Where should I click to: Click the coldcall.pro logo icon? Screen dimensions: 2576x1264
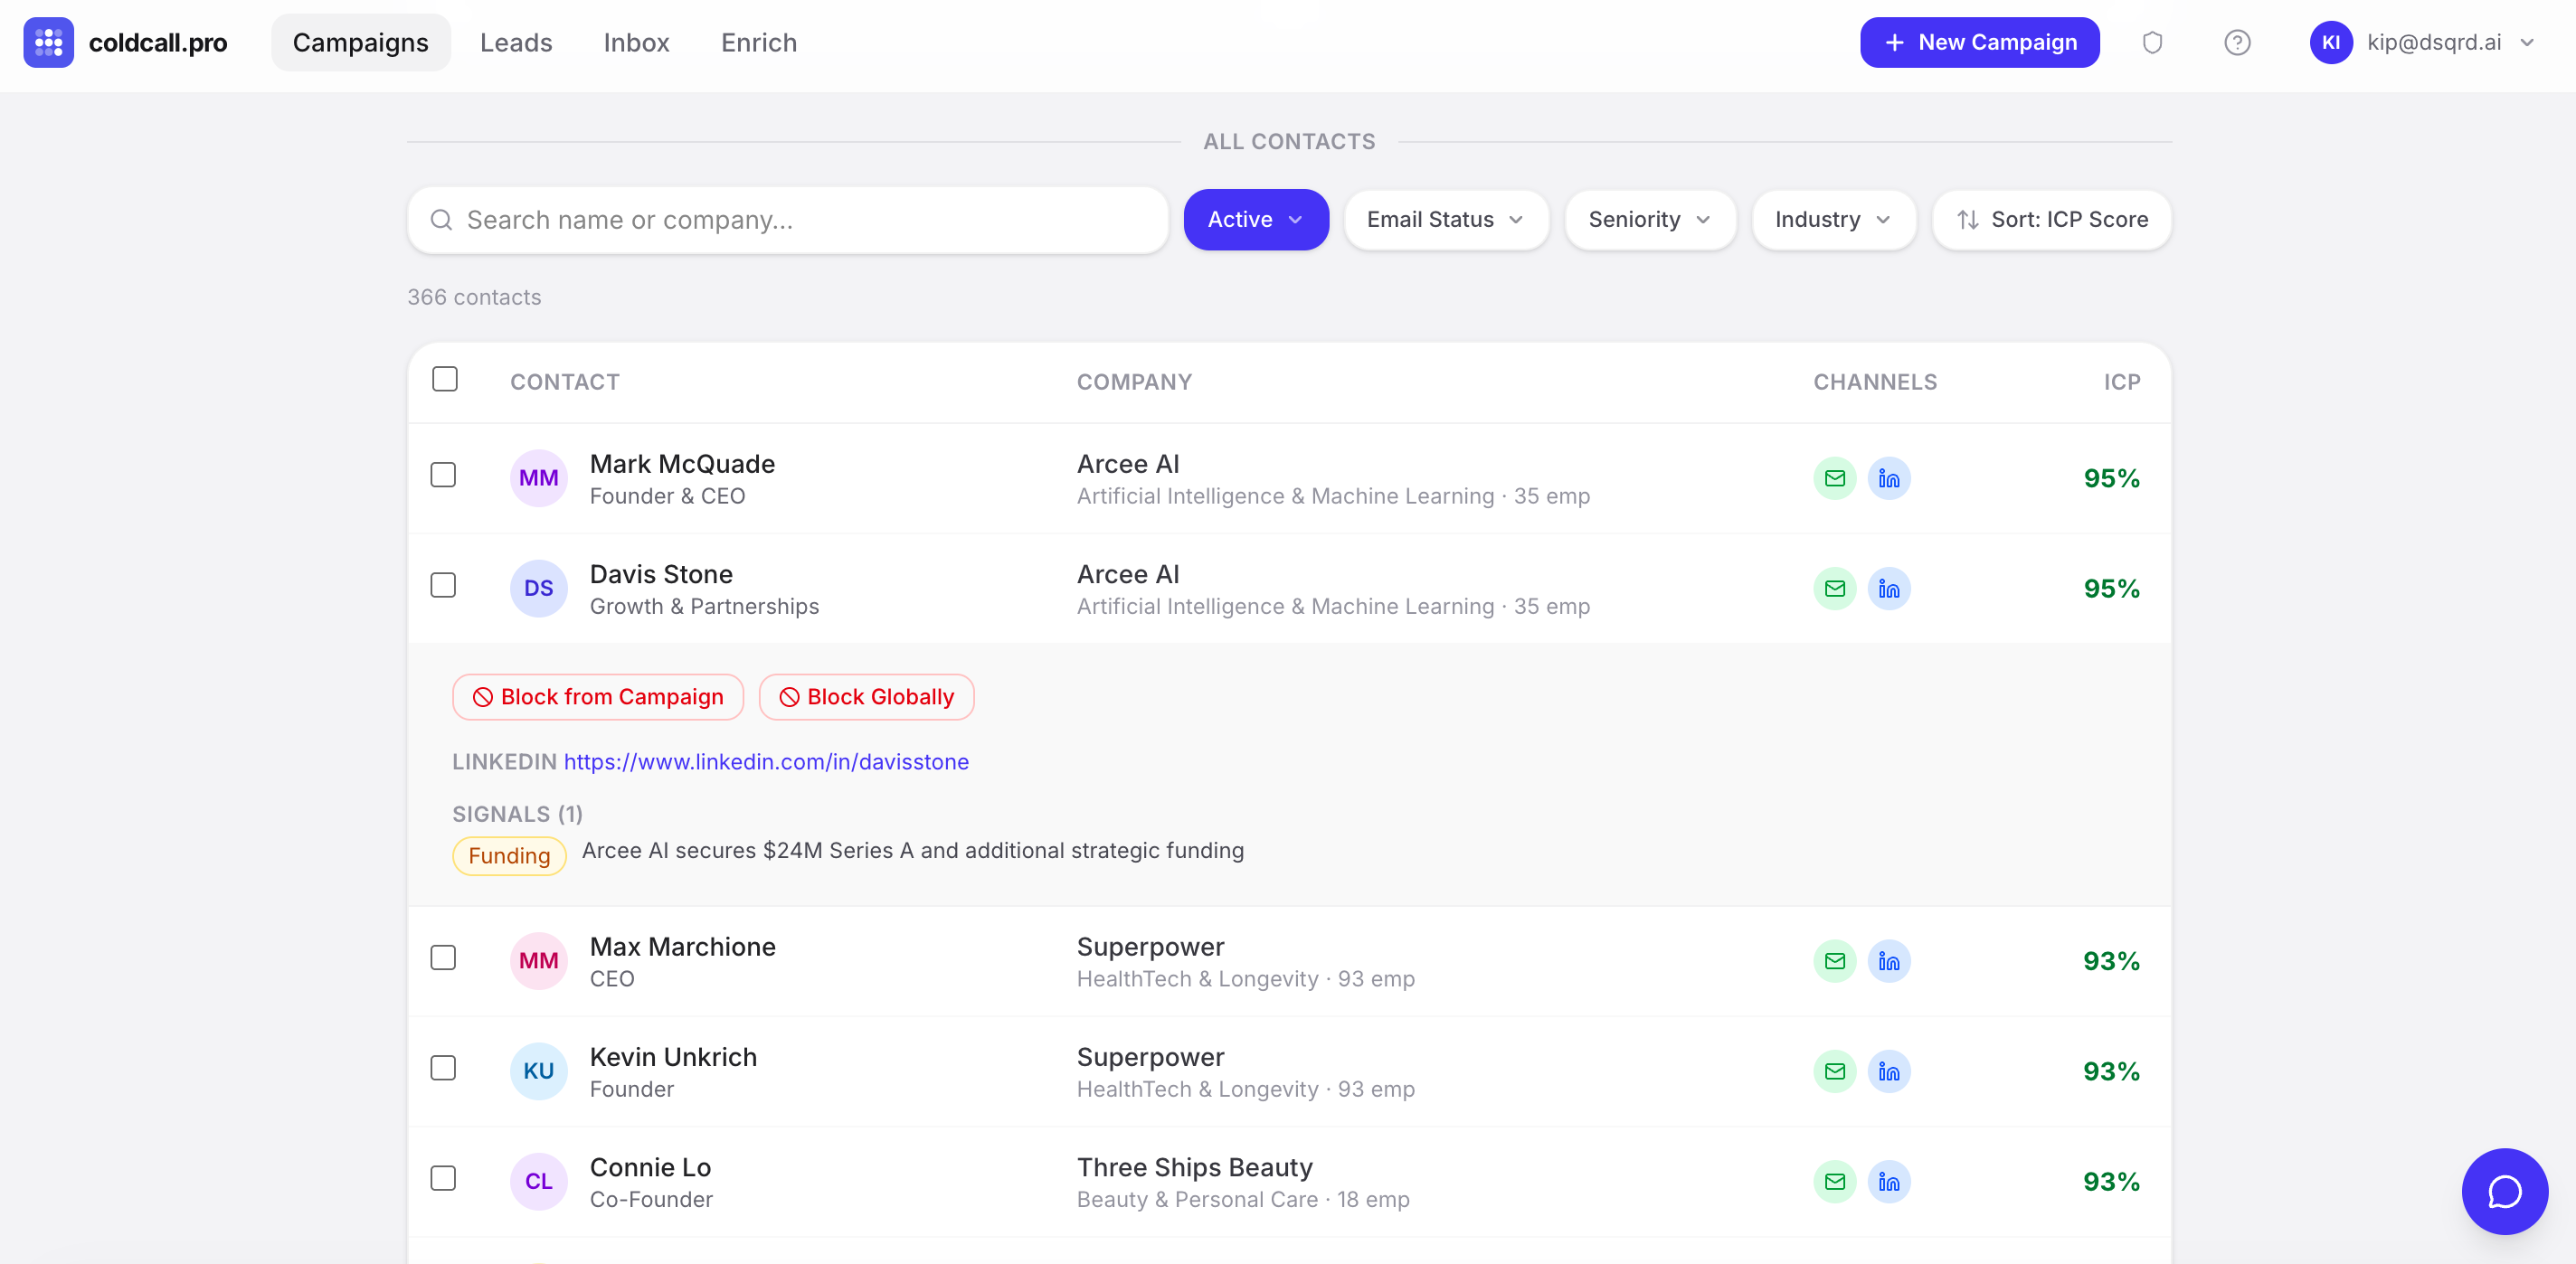tap(48, 42)
